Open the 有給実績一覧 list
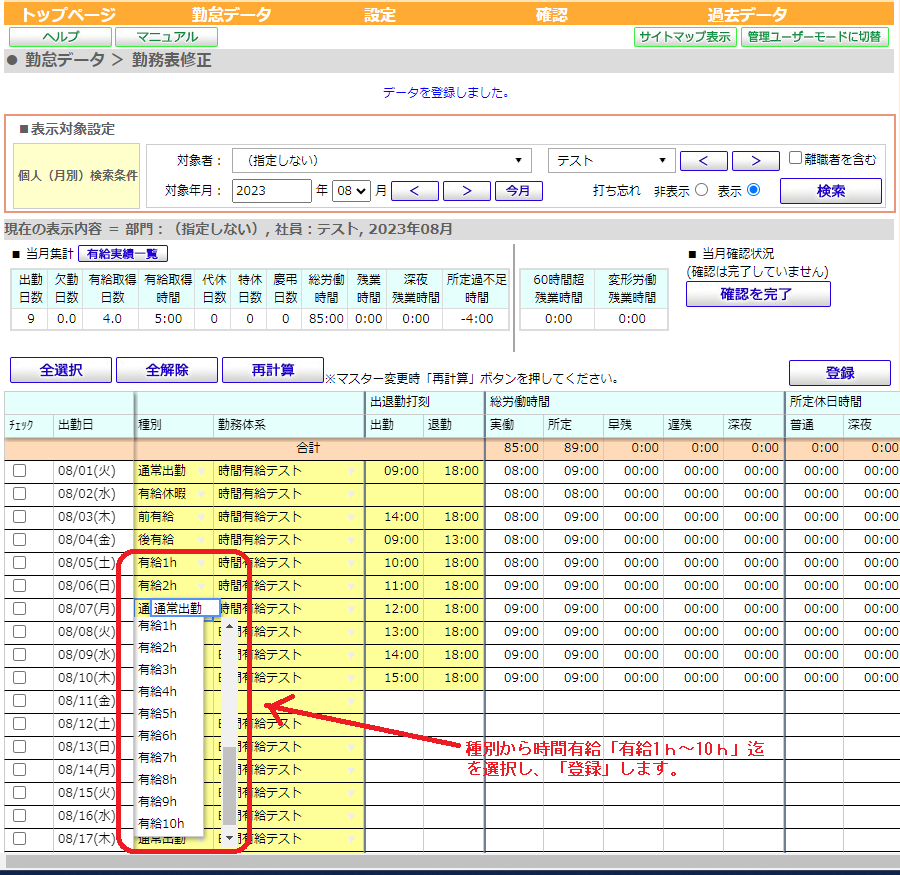The height and width of the screenshot is (875, 900). pos(123,253)
